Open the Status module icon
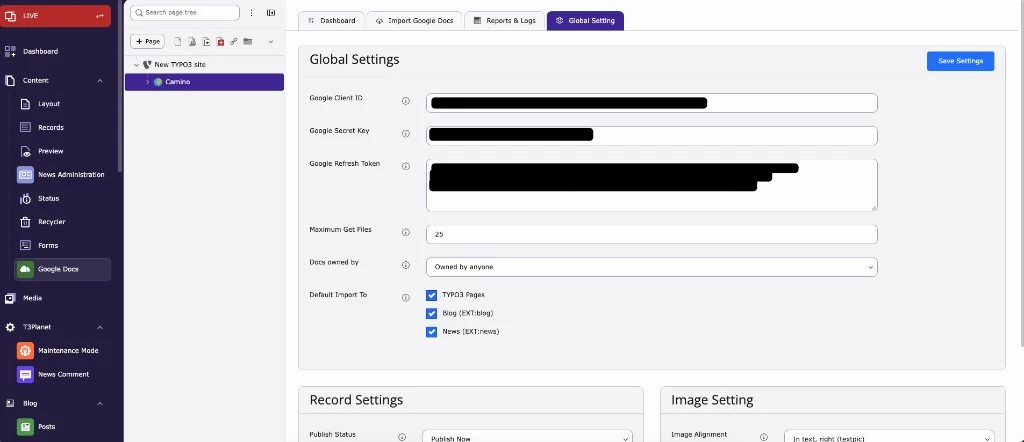Image resolution: width=1024 pixels, height=442 pixels. [x=25, y=198]
